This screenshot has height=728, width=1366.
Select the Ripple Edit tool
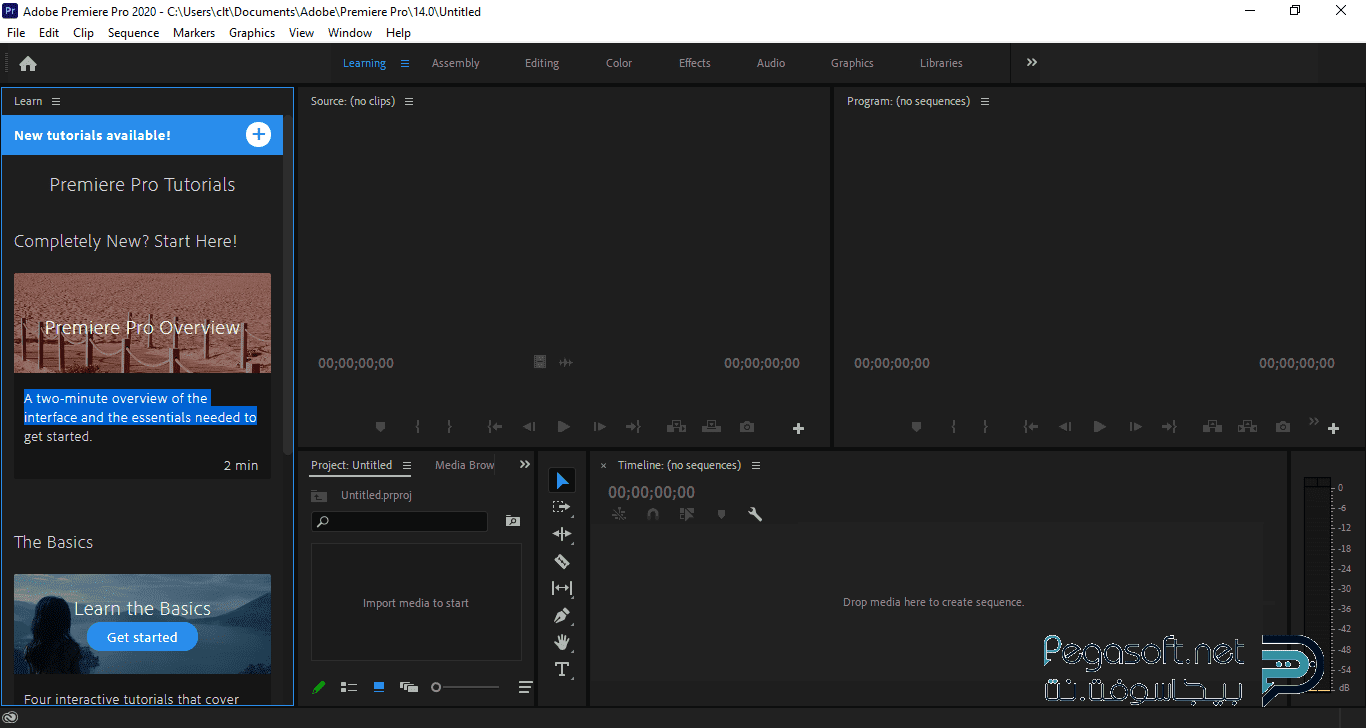(x=562, y=534)
